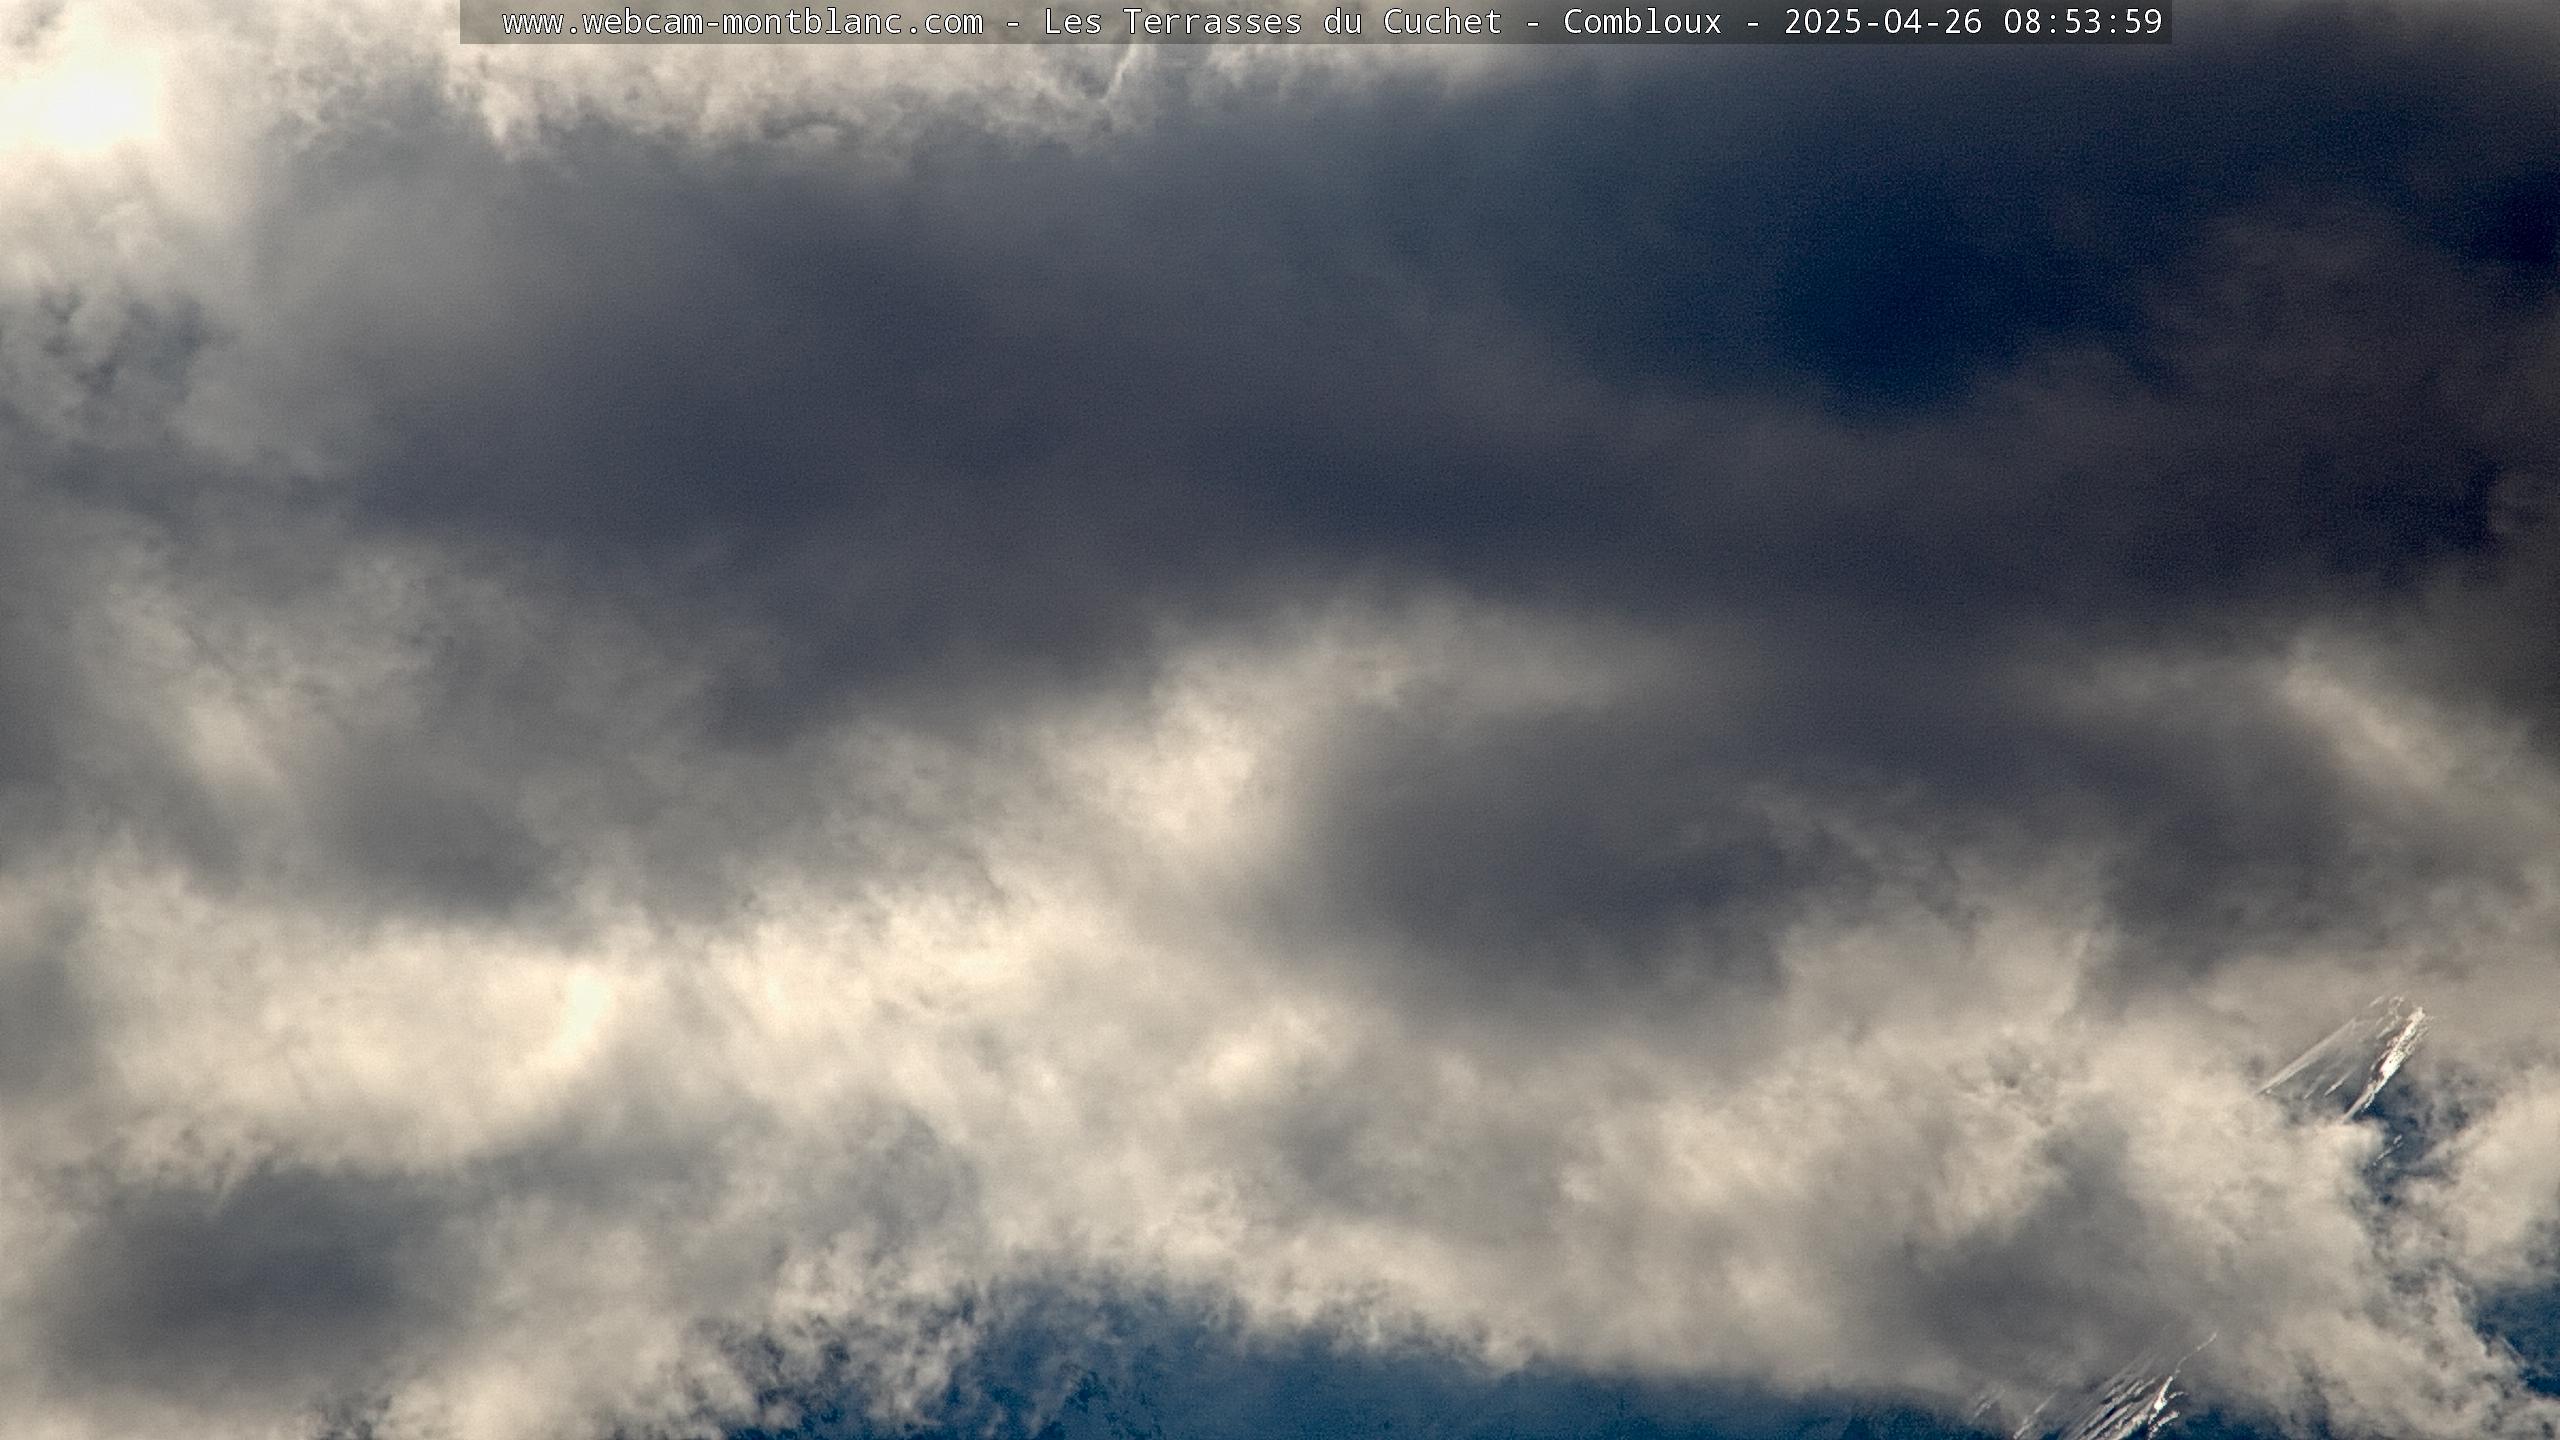2560x1440 pixels.
Task: Click the 08:53:59 time stamp
Action: (2083, 22)
